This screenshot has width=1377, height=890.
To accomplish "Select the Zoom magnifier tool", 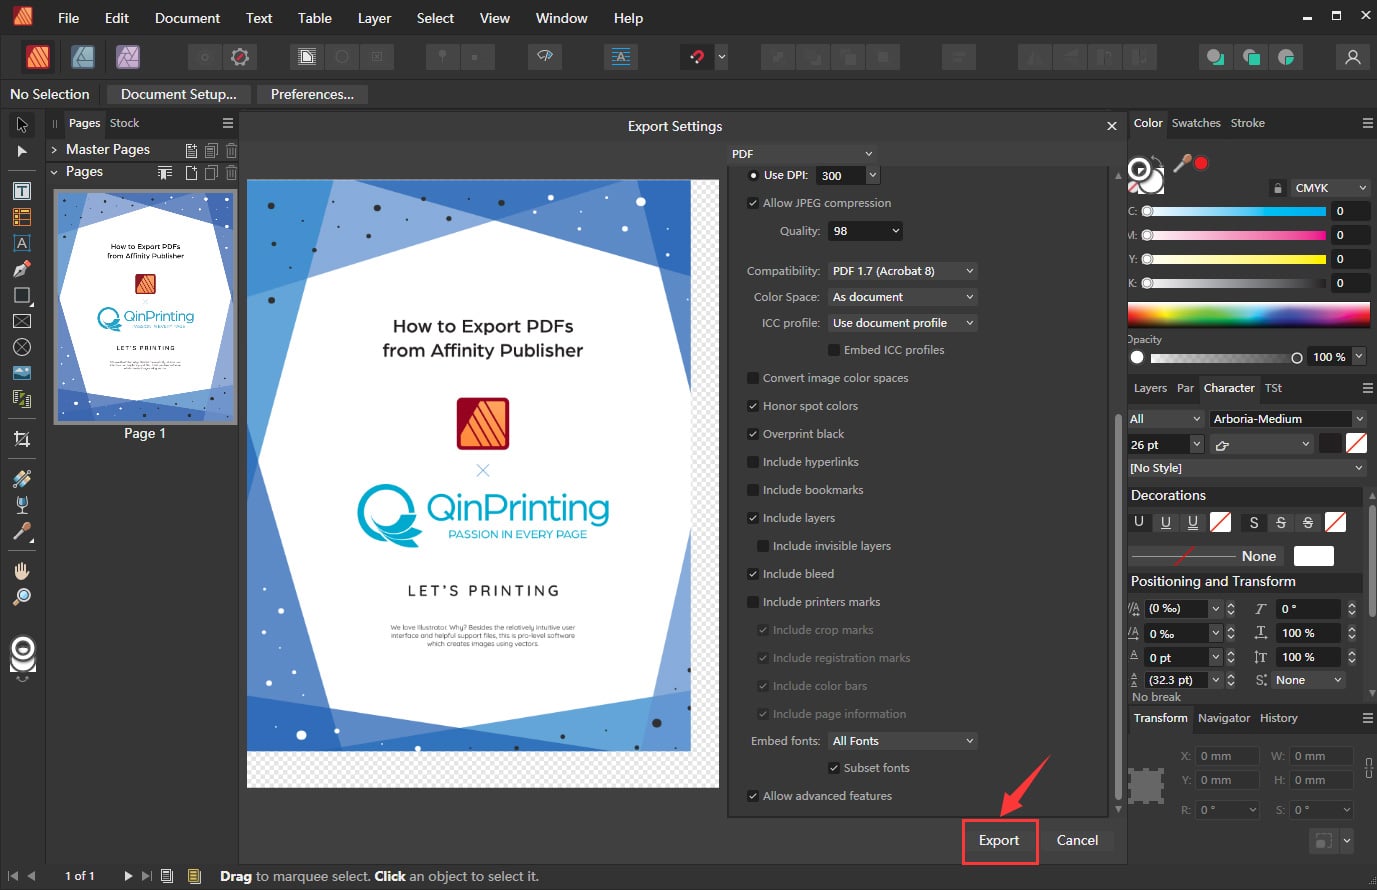I will (22, 597).
